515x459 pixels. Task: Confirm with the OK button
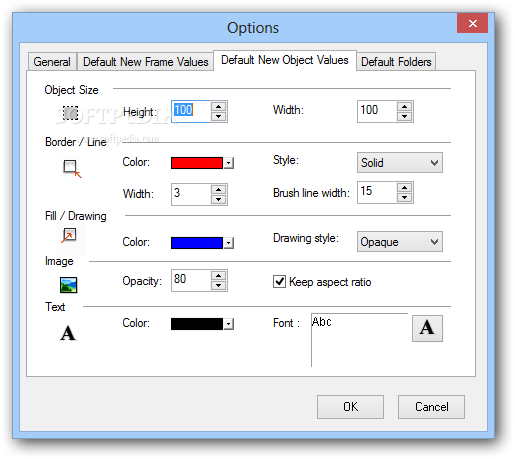350,407
